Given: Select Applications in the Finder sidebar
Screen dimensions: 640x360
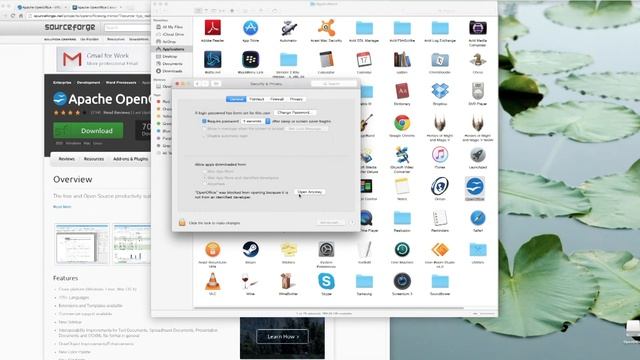Looking at the screenshot, I should pyautogui.click(x=172, y=49).
